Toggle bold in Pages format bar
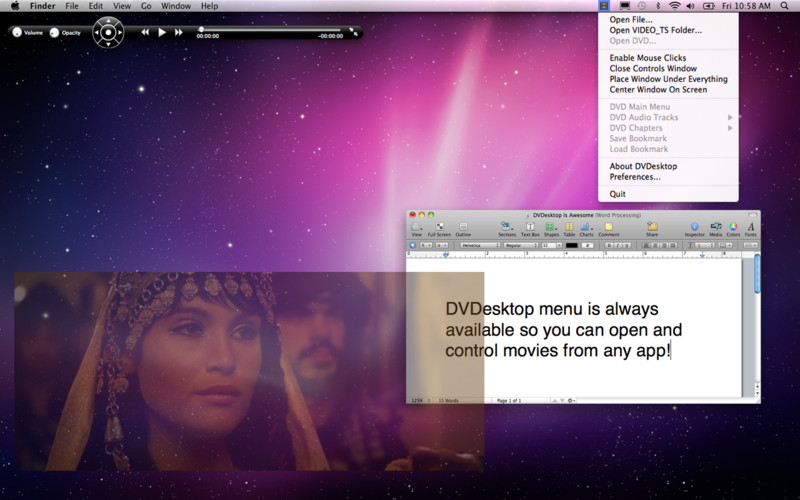Image resolution: width=800 pixels, height=500 pixels. 609,245
